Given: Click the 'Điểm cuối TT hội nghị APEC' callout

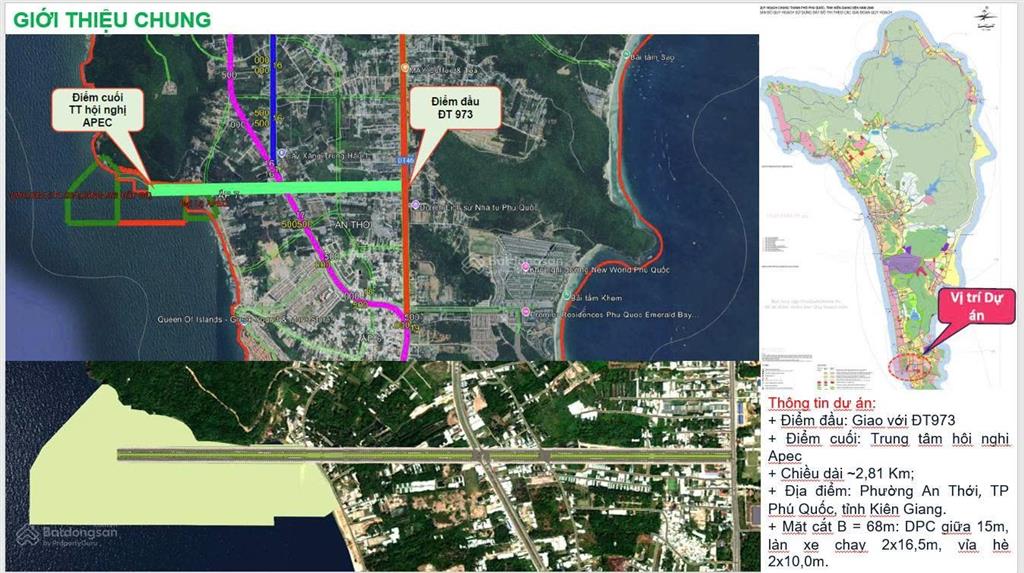Looking at the screenshot, I should (99, 112).
